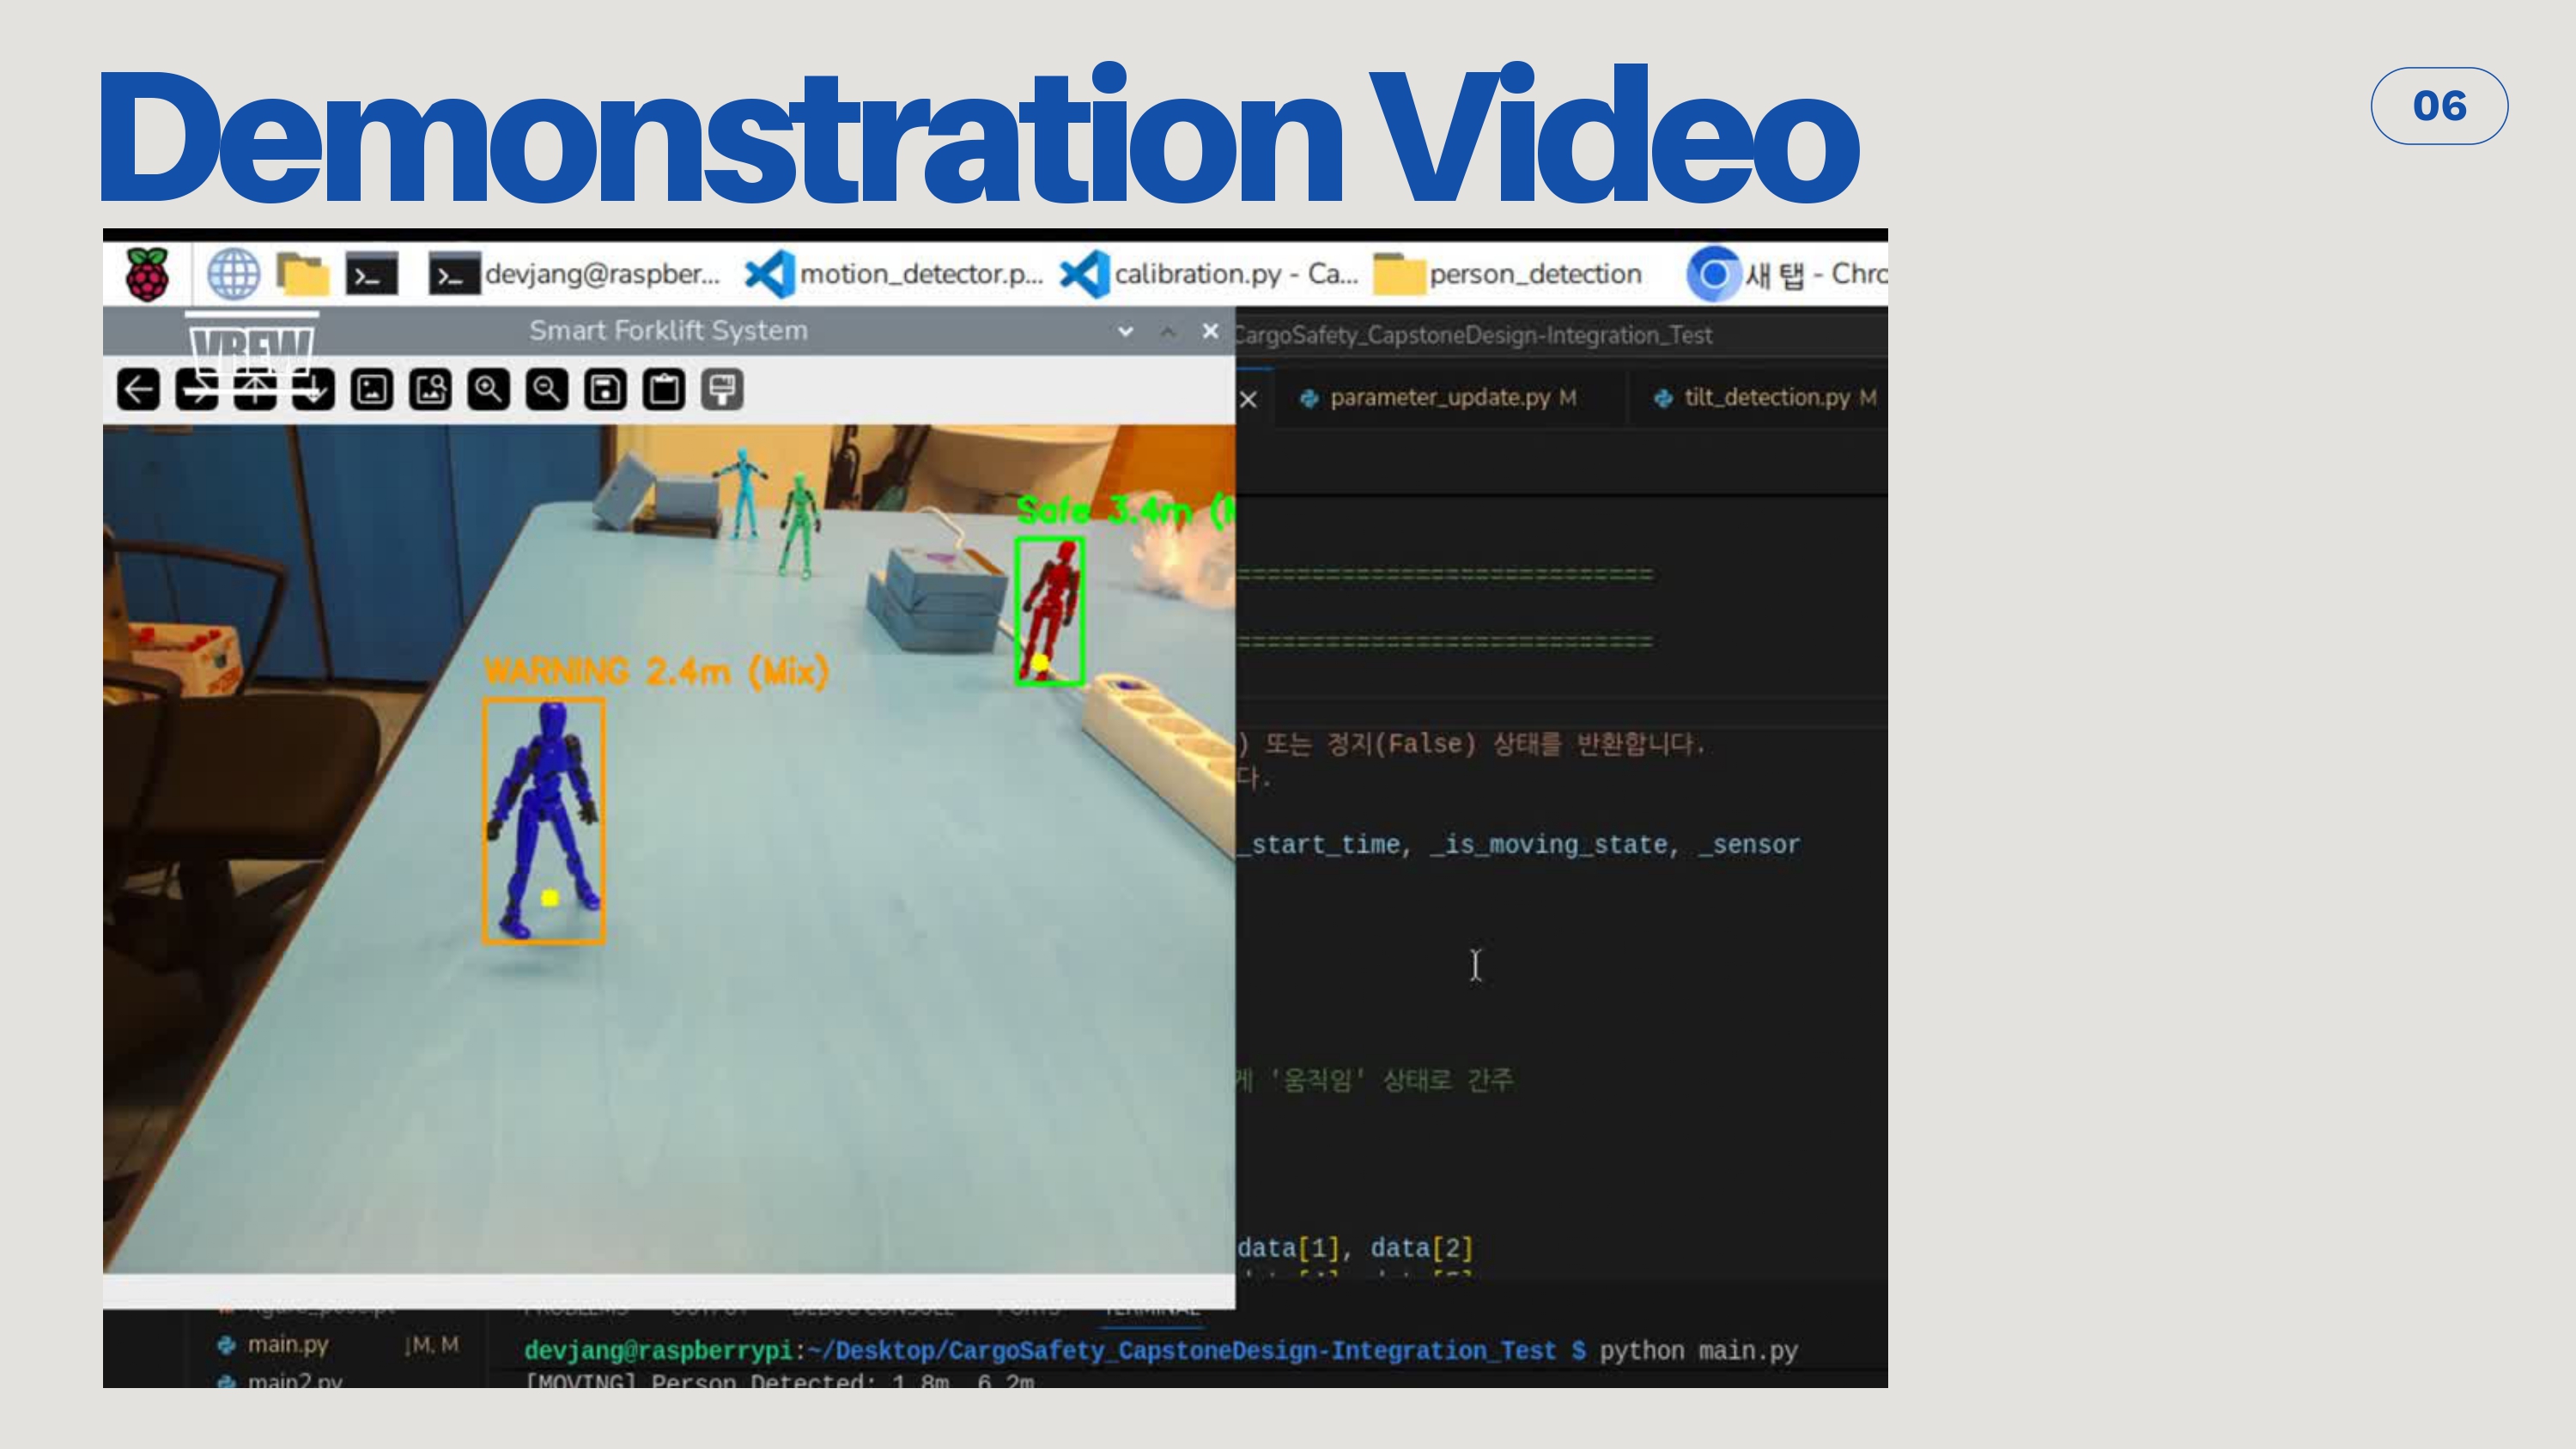Open the file manager folder icon

tap(303, 274)
